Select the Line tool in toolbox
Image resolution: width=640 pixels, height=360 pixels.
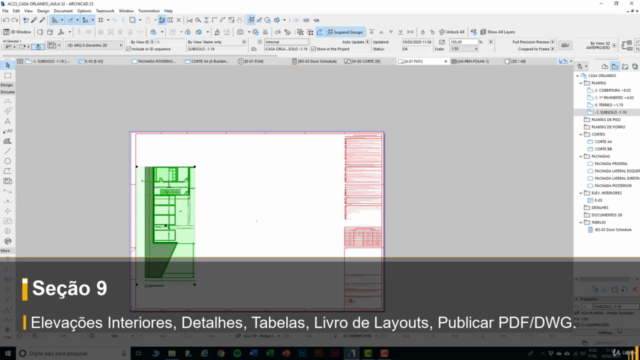(7, 151)
